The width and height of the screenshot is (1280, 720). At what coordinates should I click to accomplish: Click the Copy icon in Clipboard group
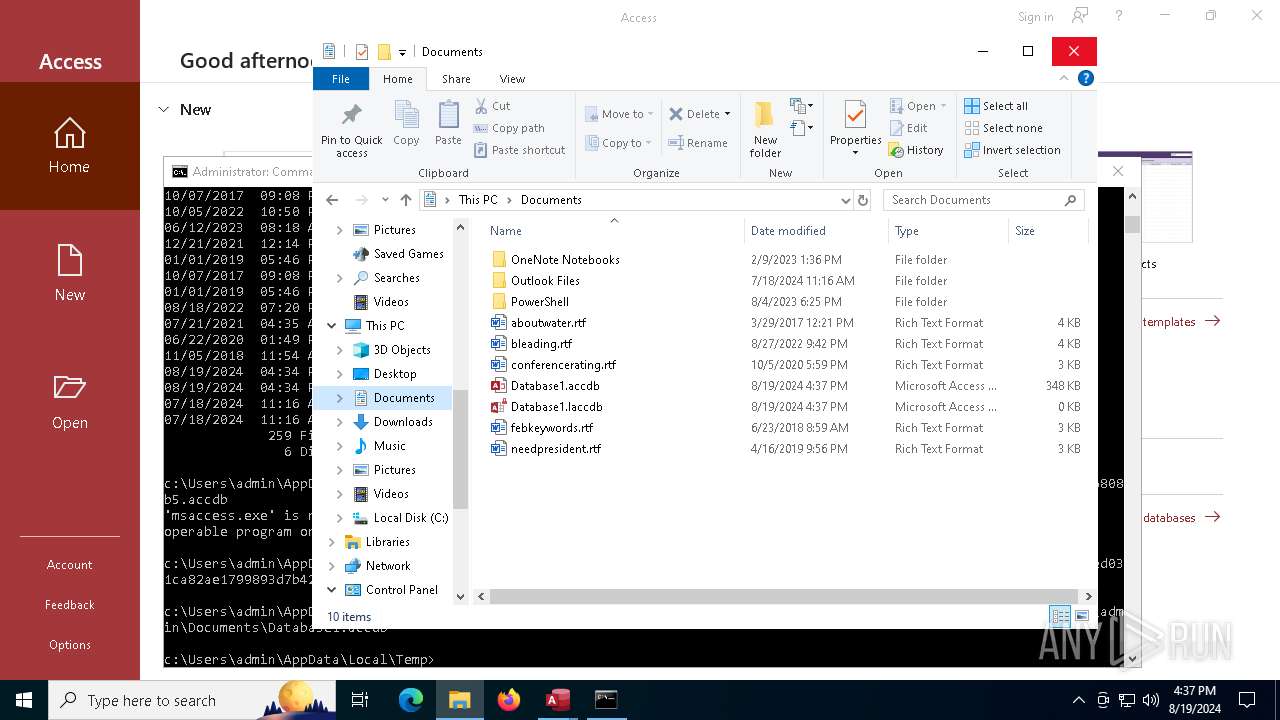[406, 115]
